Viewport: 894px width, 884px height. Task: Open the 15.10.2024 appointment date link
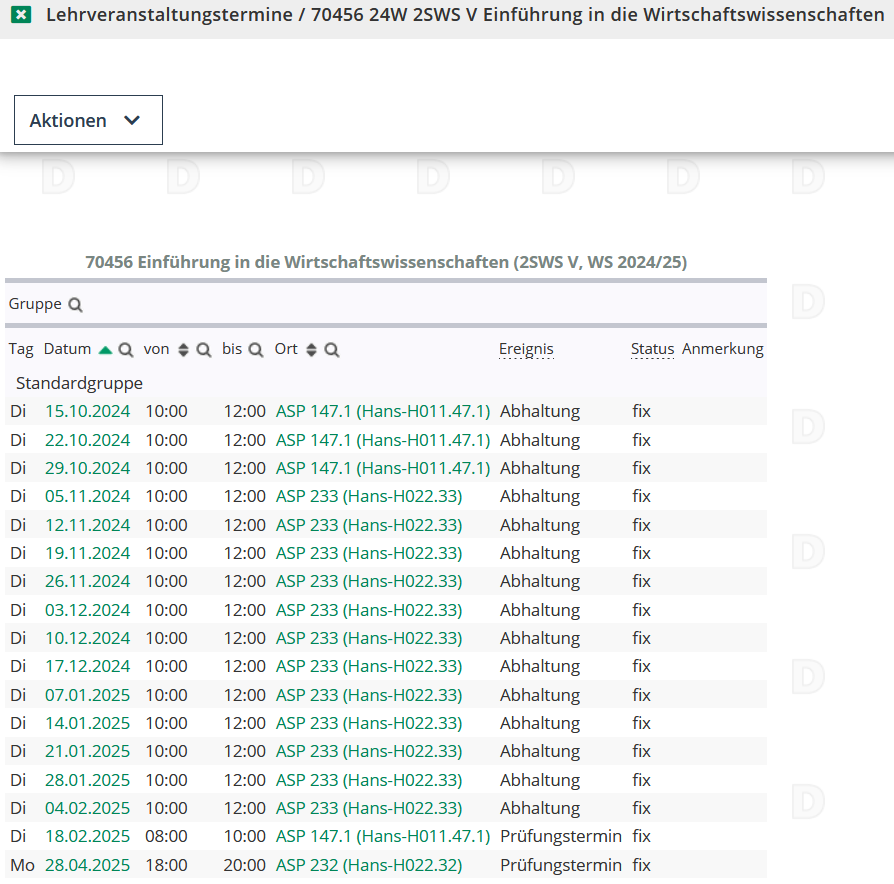87,411
